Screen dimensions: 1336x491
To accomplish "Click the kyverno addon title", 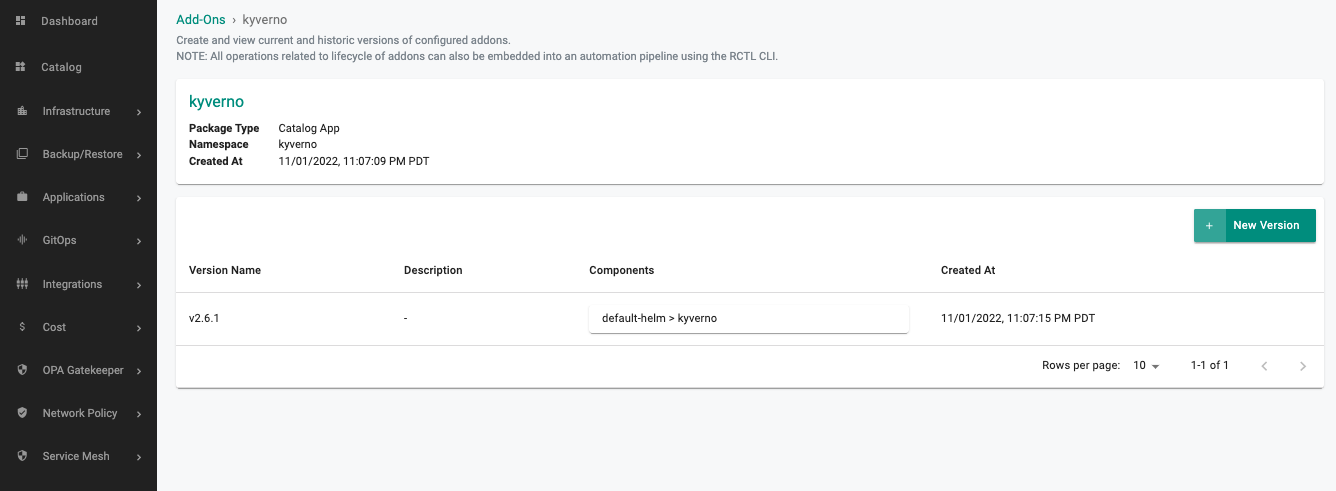I will (x=216, y=102).
